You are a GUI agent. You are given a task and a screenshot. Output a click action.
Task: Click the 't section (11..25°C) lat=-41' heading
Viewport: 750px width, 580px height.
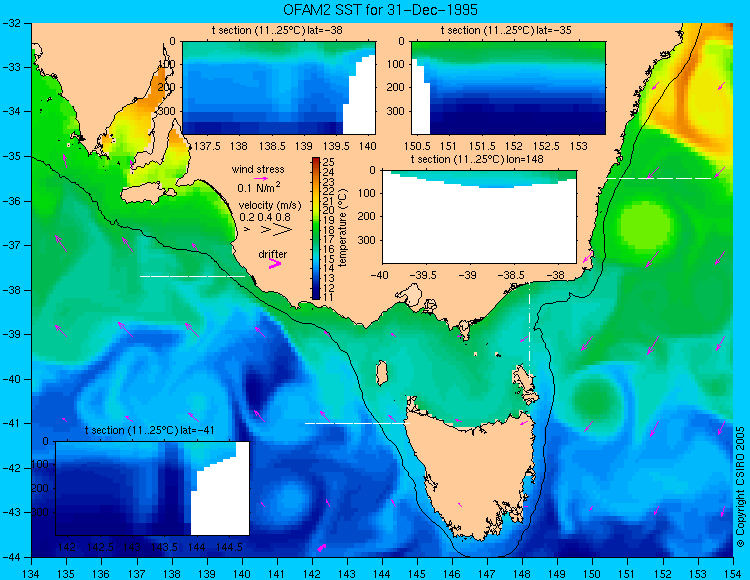149,430
